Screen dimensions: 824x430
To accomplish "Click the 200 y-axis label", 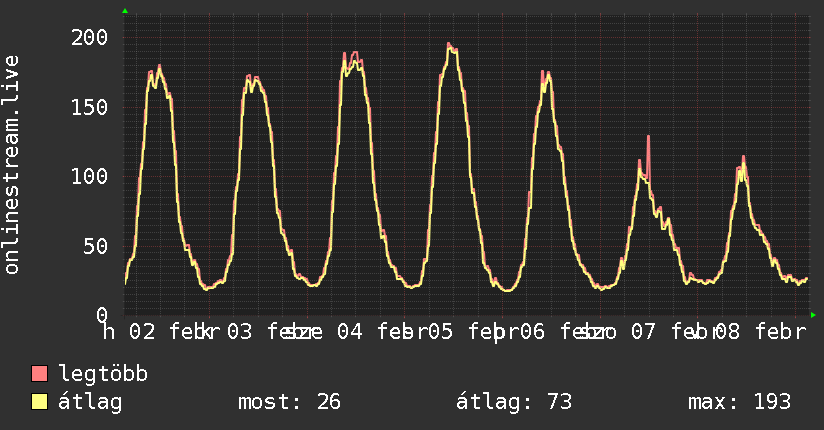I will coord(89,37).
